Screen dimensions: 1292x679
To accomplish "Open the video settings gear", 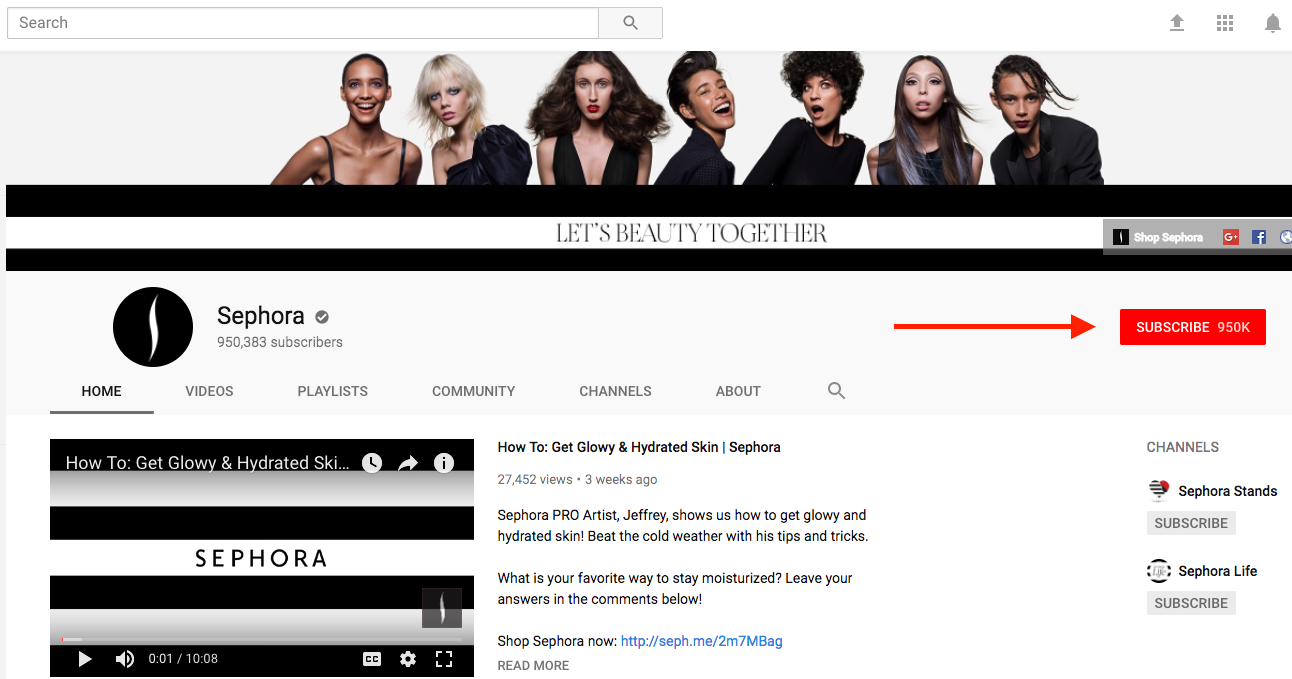I will 408,659.
